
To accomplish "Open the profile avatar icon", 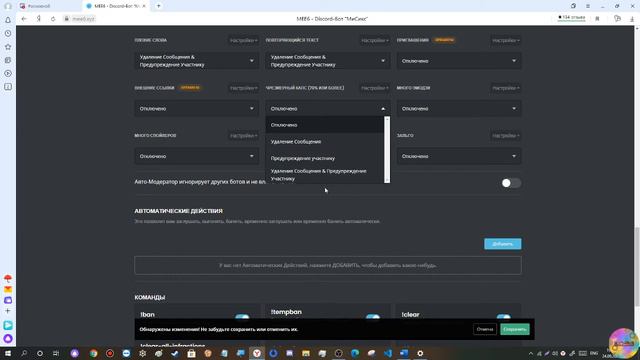I will [x=8, y=6].
